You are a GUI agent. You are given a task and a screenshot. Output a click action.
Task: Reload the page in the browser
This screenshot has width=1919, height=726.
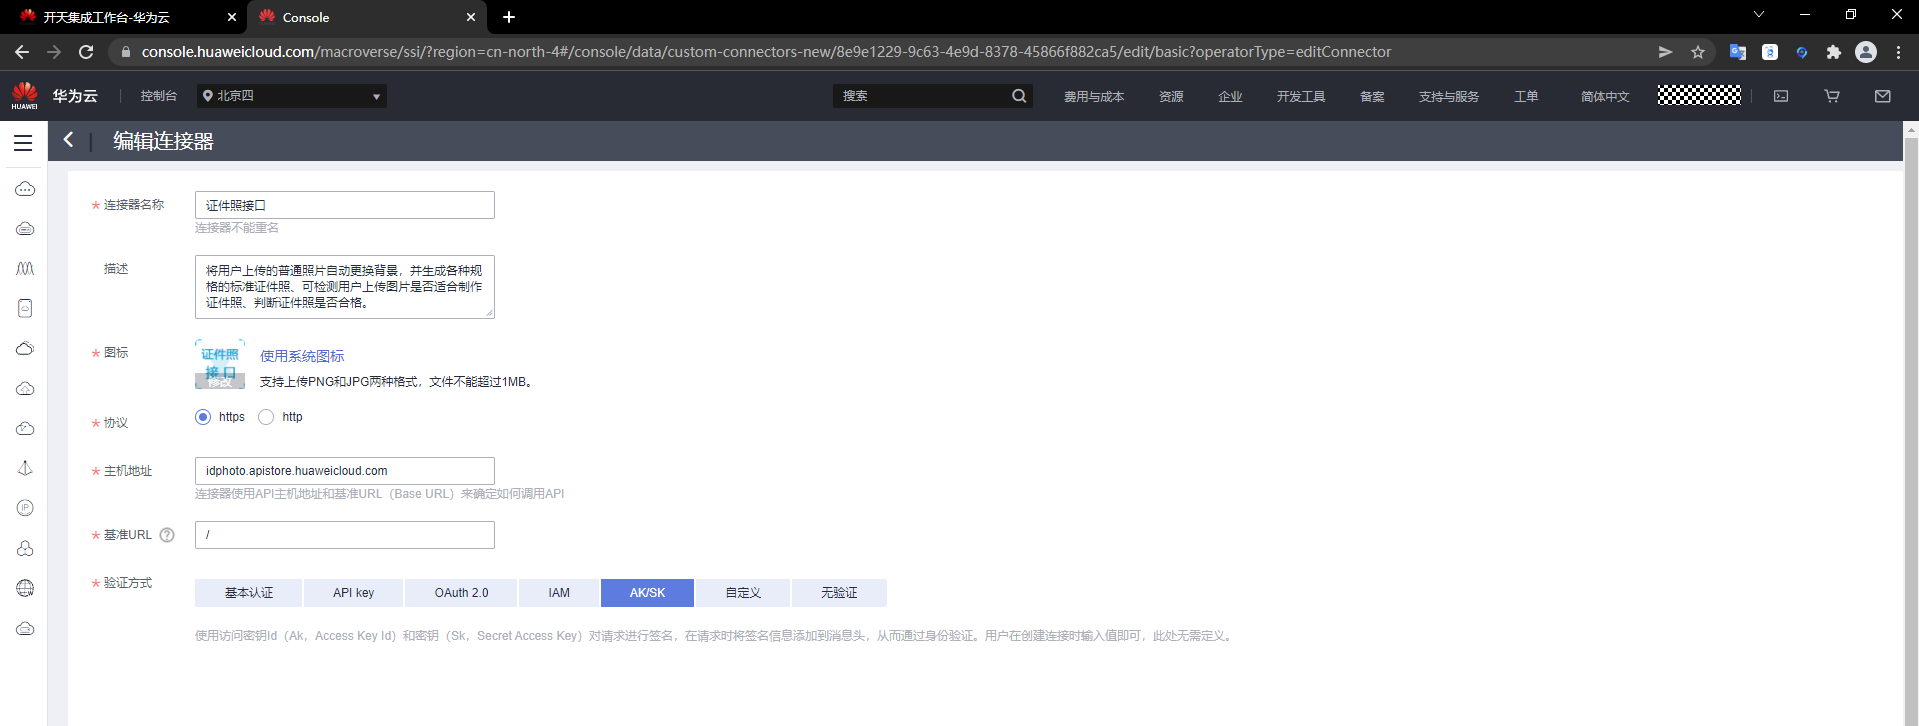(x=86, y=52)
